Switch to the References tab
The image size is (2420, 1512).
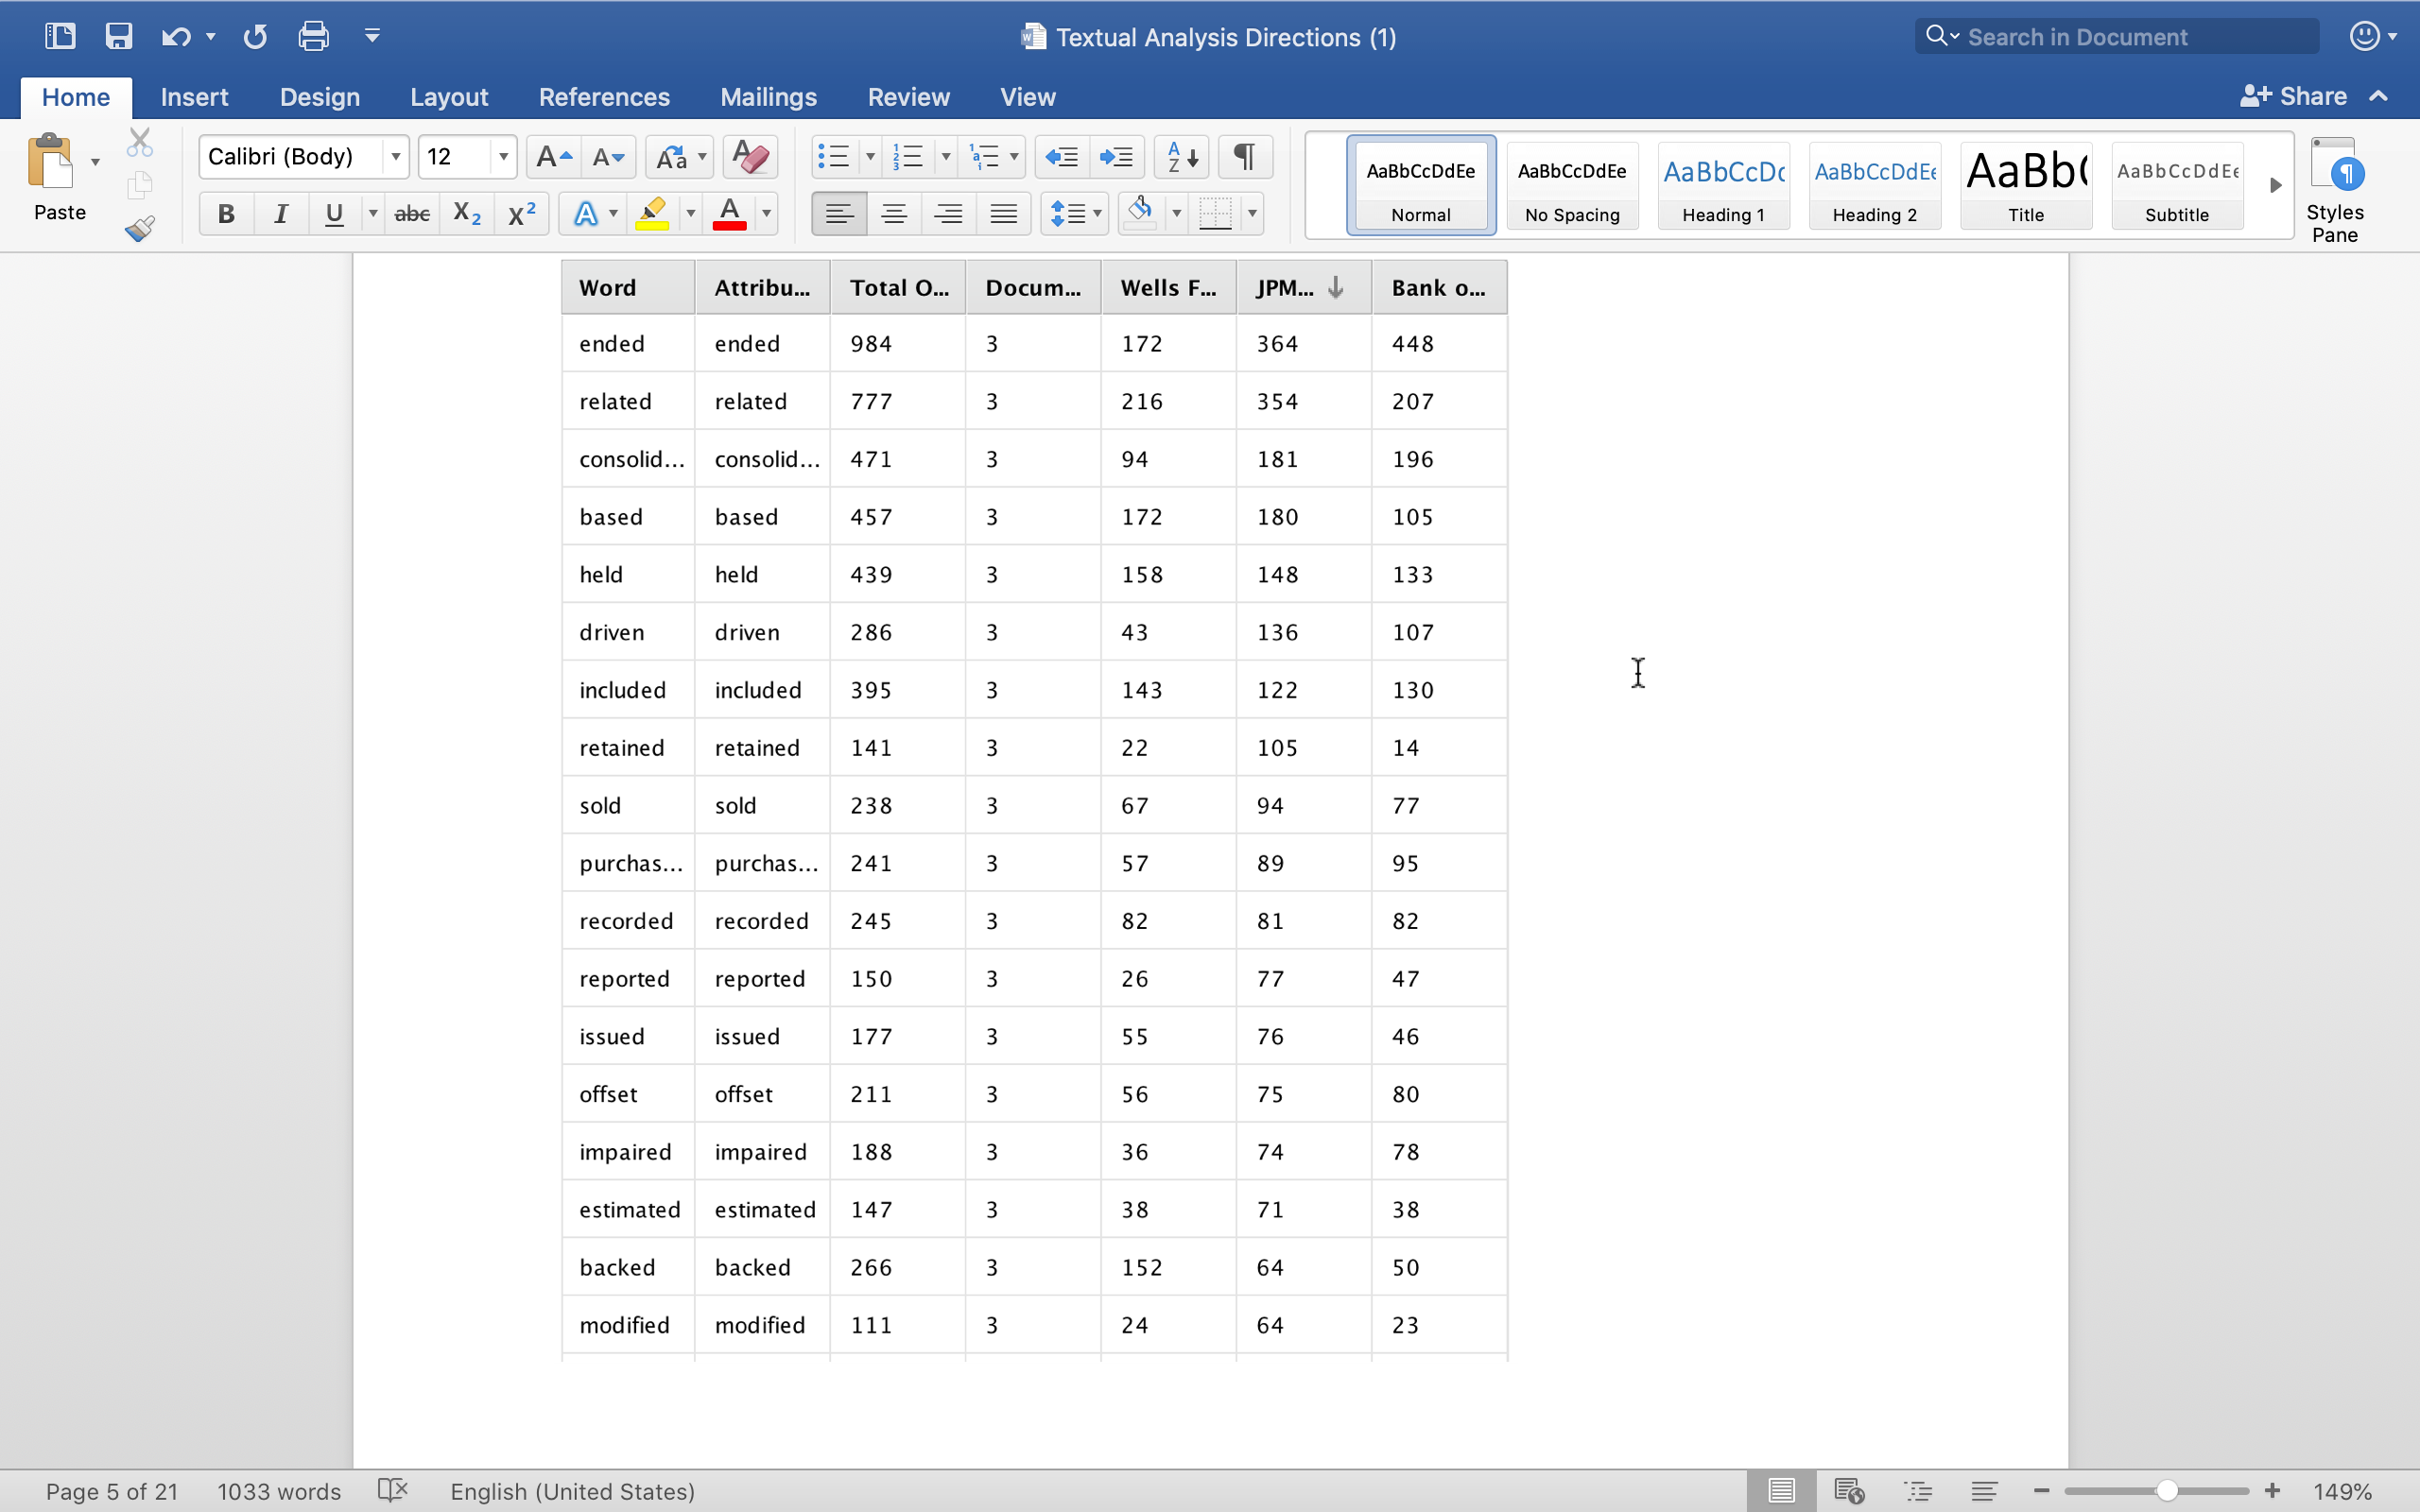[604, 96]
